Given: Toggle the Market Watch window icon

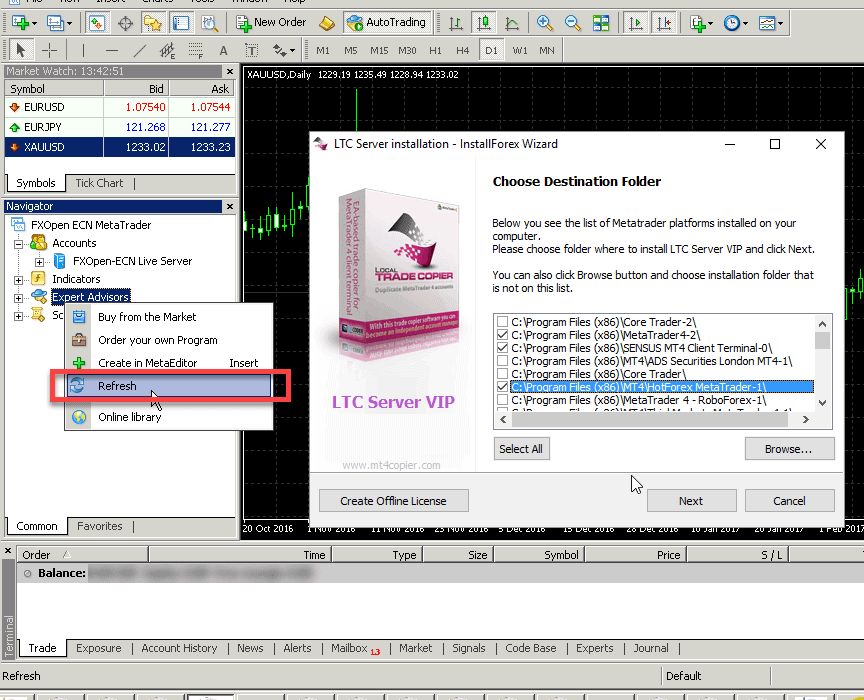Looking at the screenshot, I should (x=96, y=23).
